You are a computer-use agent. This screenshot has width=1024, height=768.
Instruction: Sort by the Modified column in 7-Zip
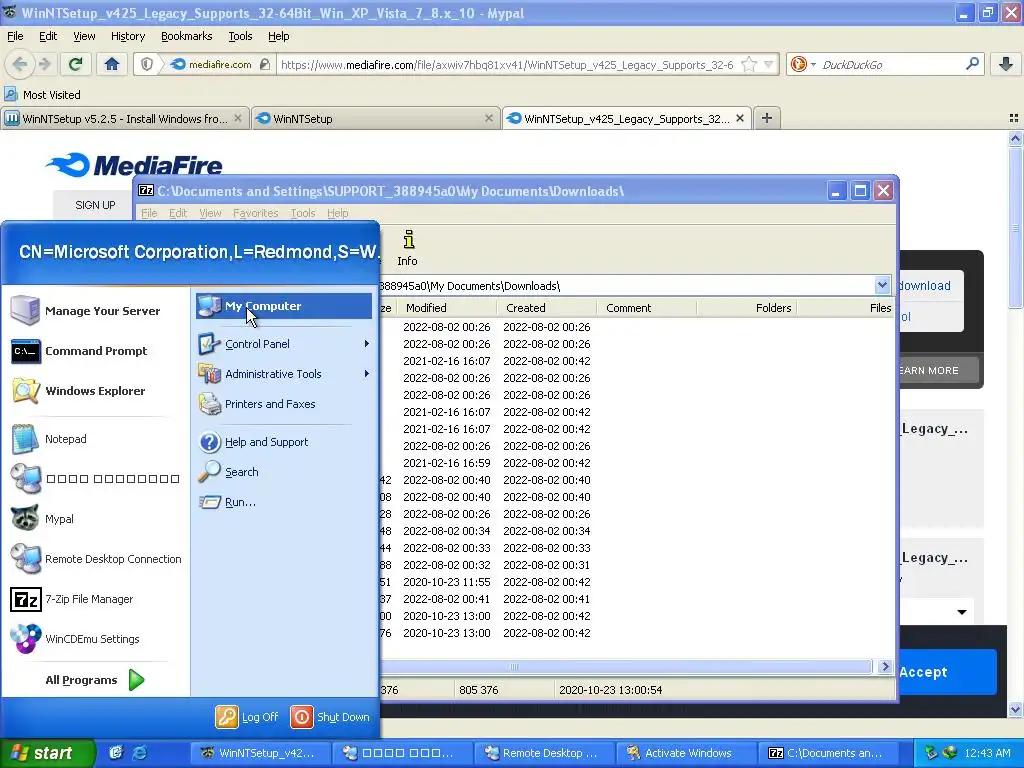coord(445,308)
